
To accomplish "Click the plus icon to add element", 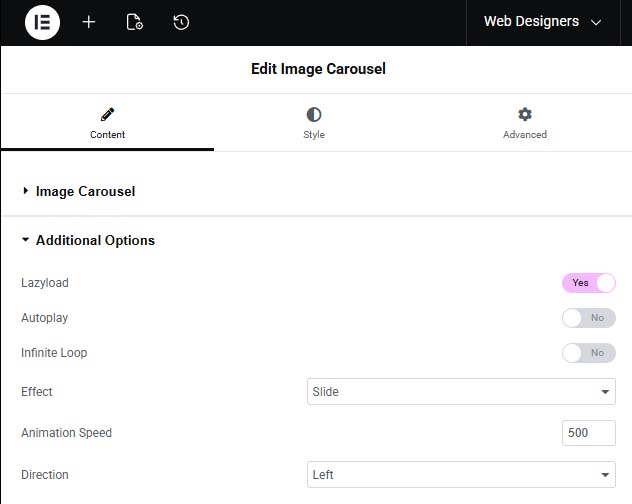I will point(89,22).
